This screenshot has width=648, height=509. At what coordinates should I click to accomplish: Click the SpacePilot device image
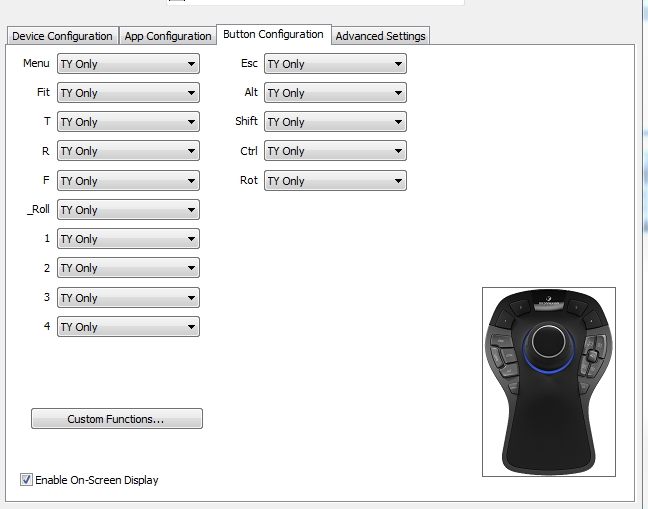[549, 382]
